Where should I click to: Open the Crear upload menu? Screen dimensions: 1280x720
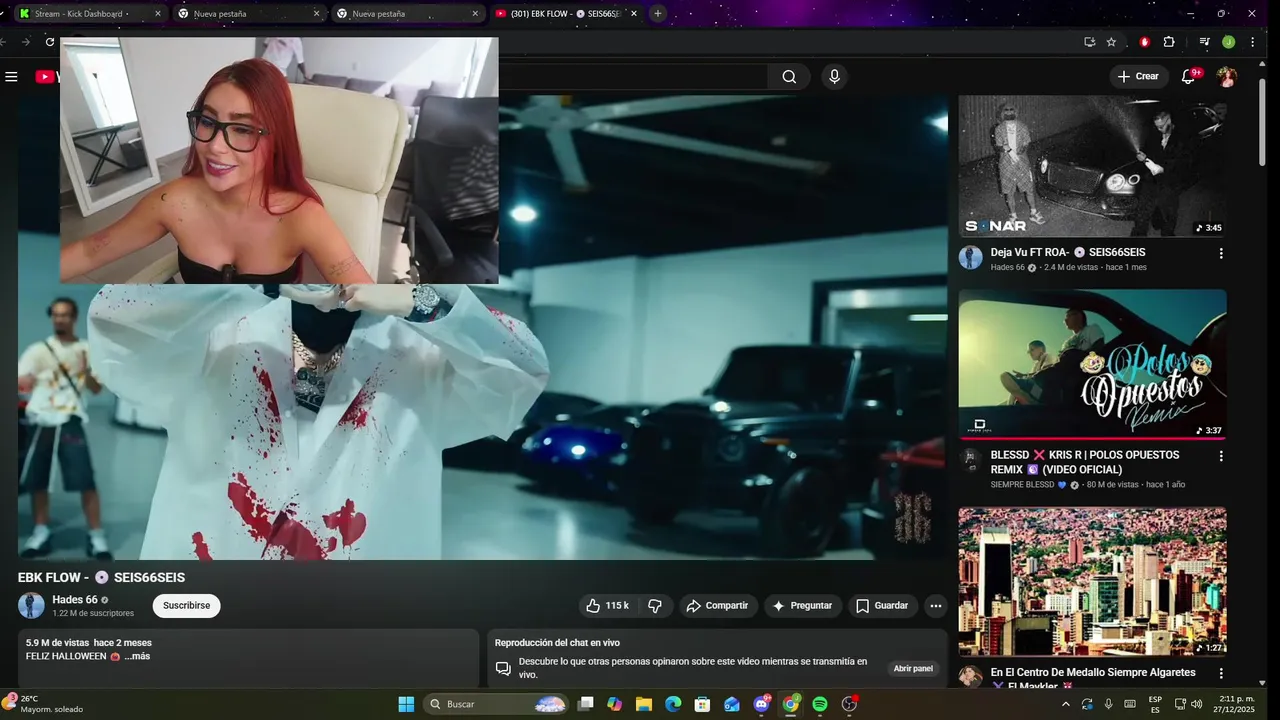(1138, 76)
